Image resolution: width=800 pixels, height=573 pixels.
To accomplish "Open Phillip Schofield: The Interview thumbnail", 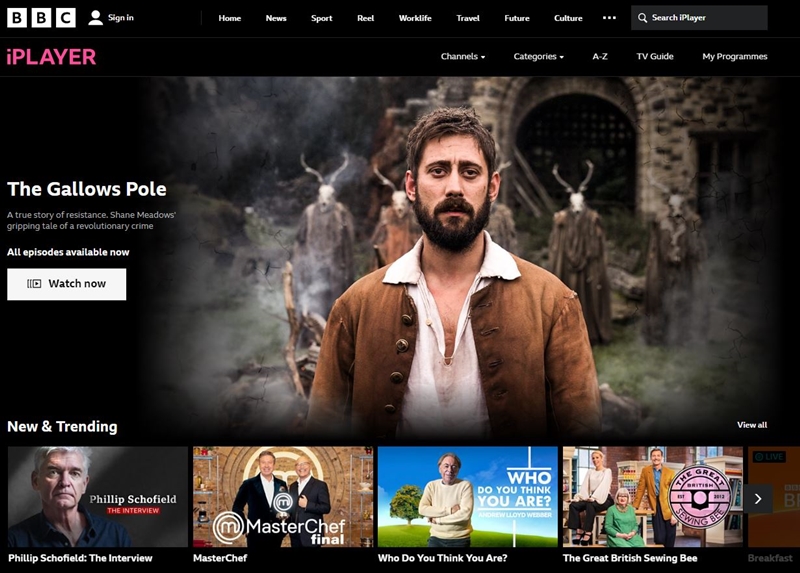I will [x=97, y=497].
